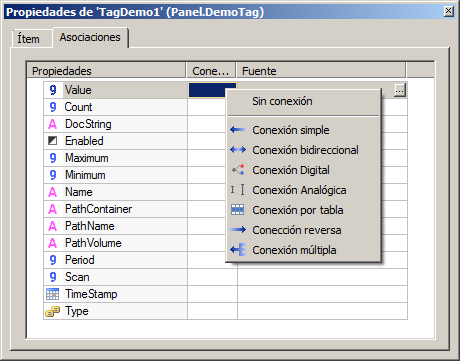
Task: Click the Cone... column header
Action: point(211,71)
